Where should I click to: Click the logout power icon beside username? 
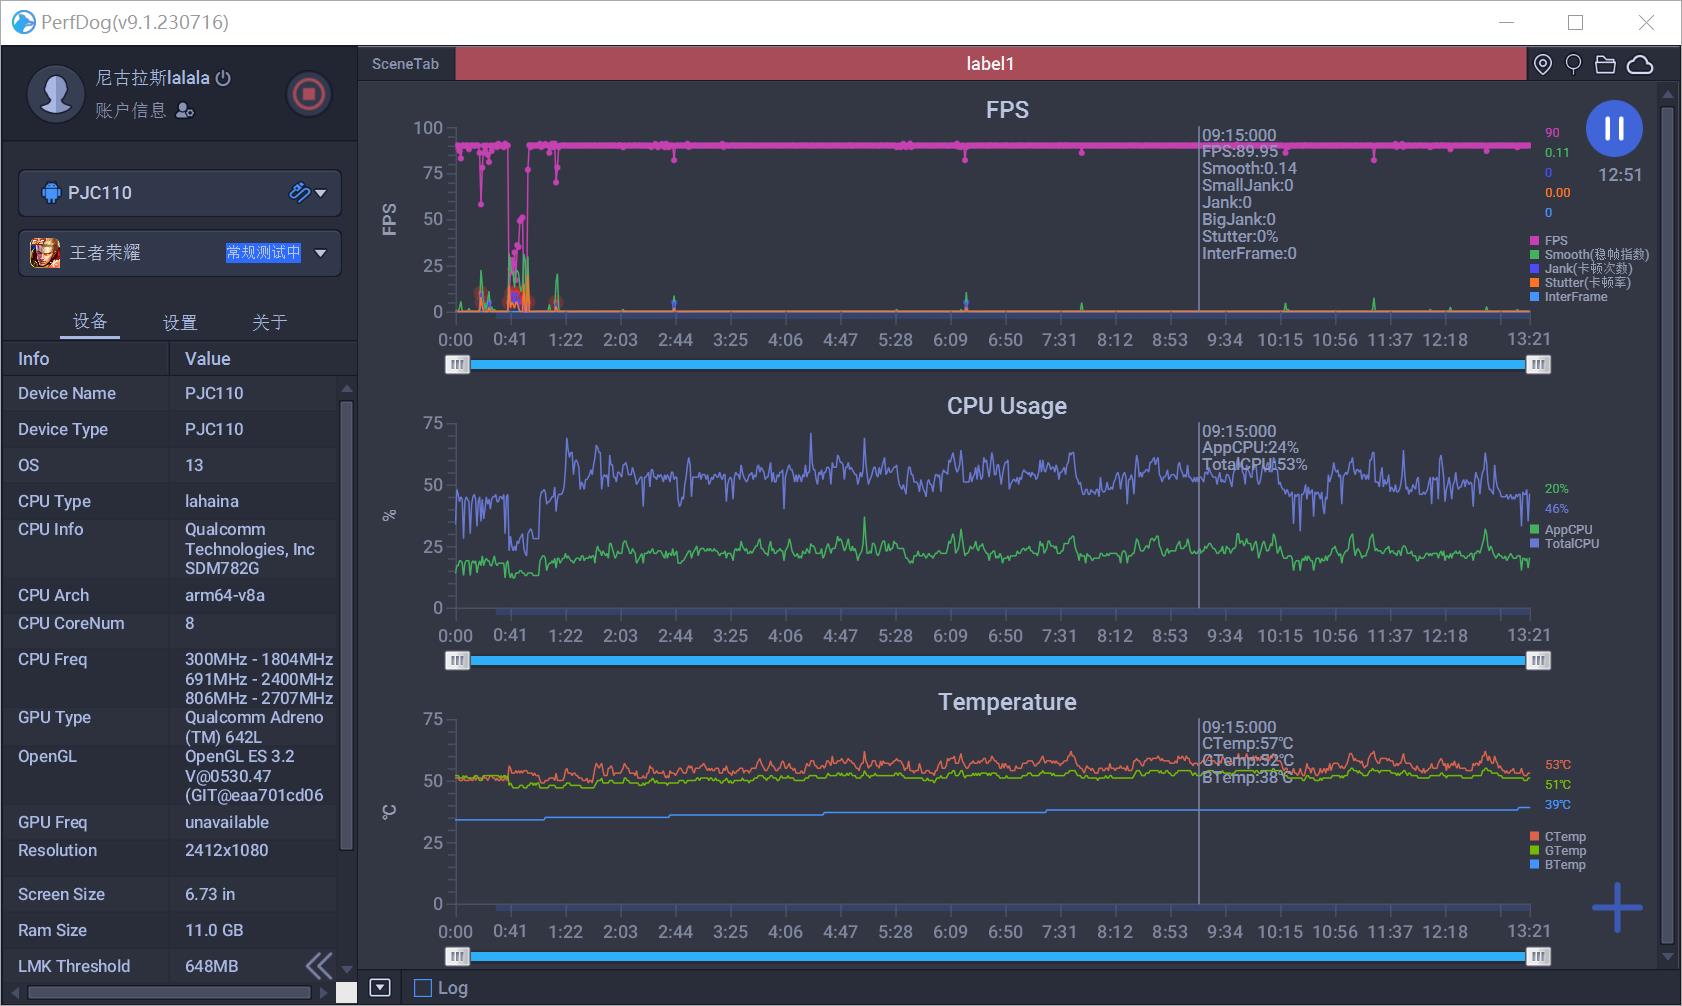click(224, 78)
